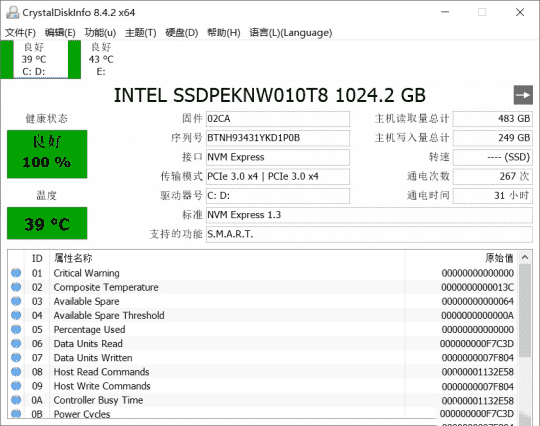Click the SMART list vertical scrollbar thumb
Viewport: 540px width, 426px height.
tap(525, 311)
